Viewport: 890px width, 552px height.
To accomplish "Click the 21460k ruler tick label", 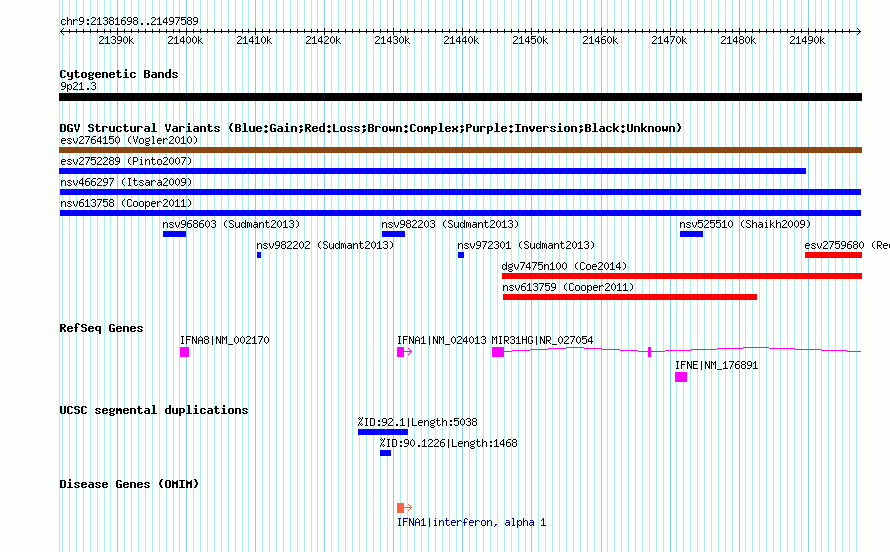I will point(600,40).
